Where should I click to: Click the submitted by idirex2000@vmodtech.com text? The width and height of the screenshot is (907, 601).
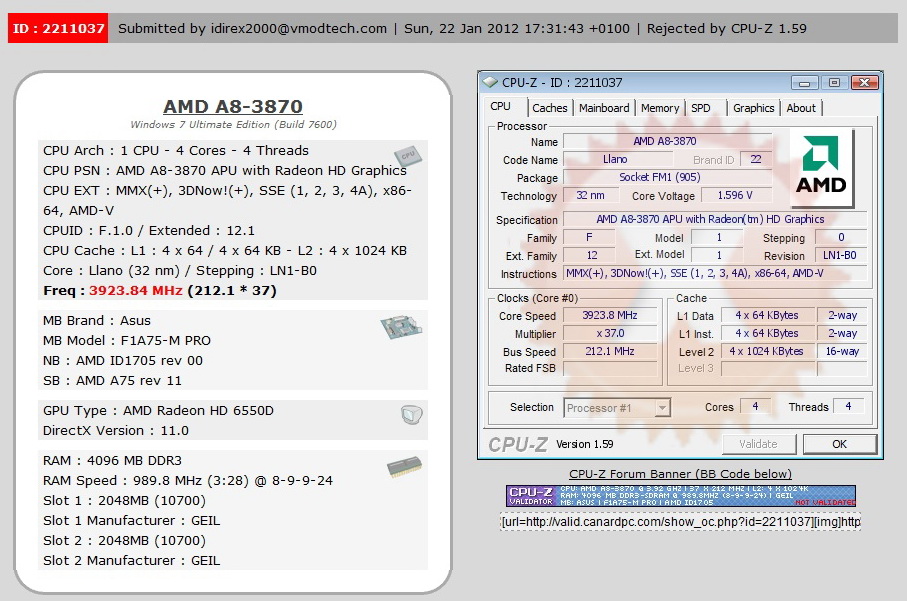tap(252, 28)
